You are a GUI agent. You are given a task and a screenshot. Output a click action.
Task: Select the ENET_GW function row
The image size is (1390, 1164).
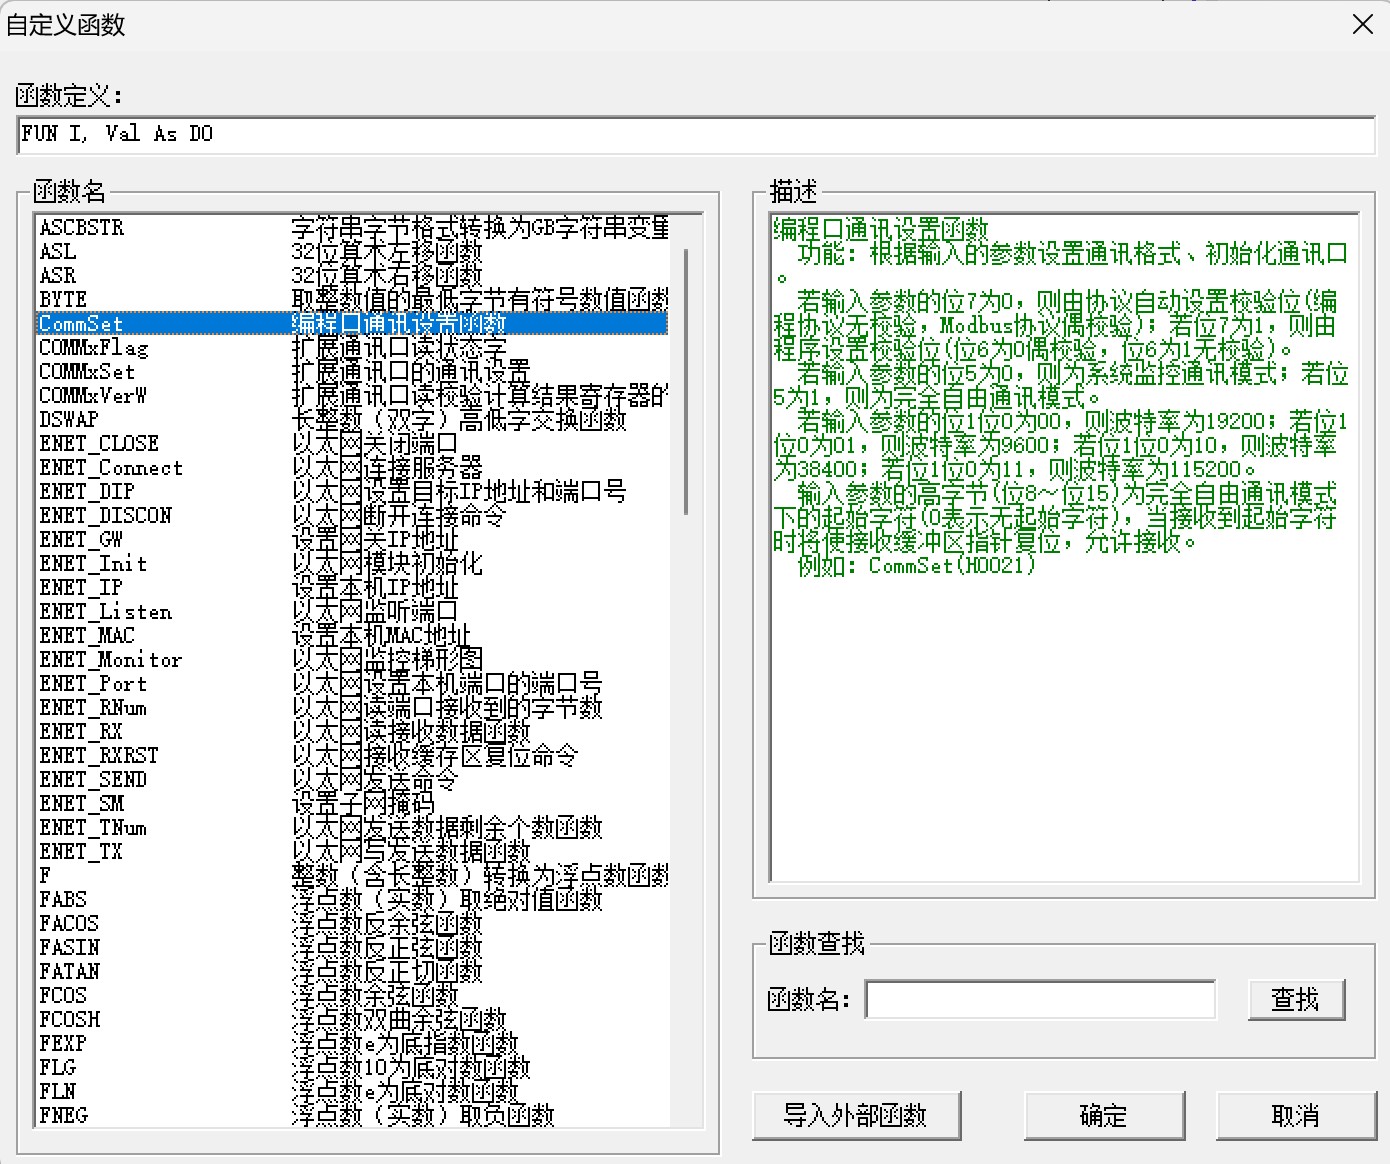(x=353, y=540)
